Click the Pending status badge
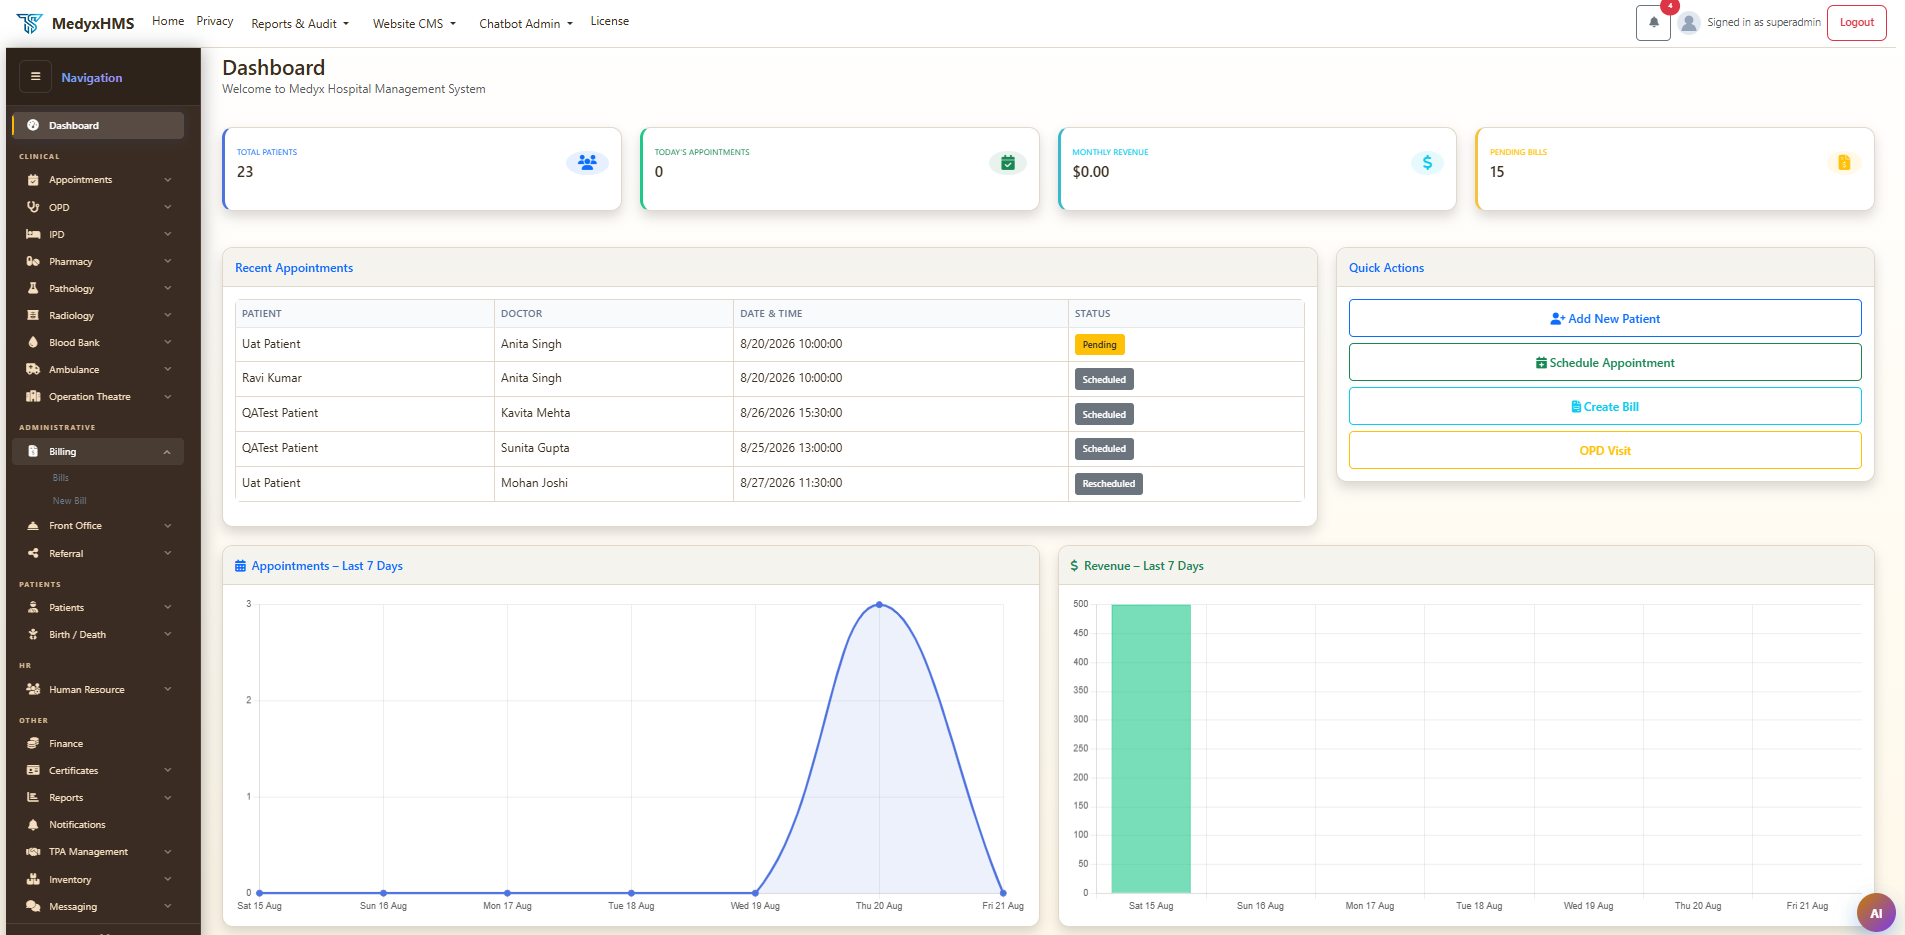The width and height of the screenshot is (1905, 935). coord(1100,345)
